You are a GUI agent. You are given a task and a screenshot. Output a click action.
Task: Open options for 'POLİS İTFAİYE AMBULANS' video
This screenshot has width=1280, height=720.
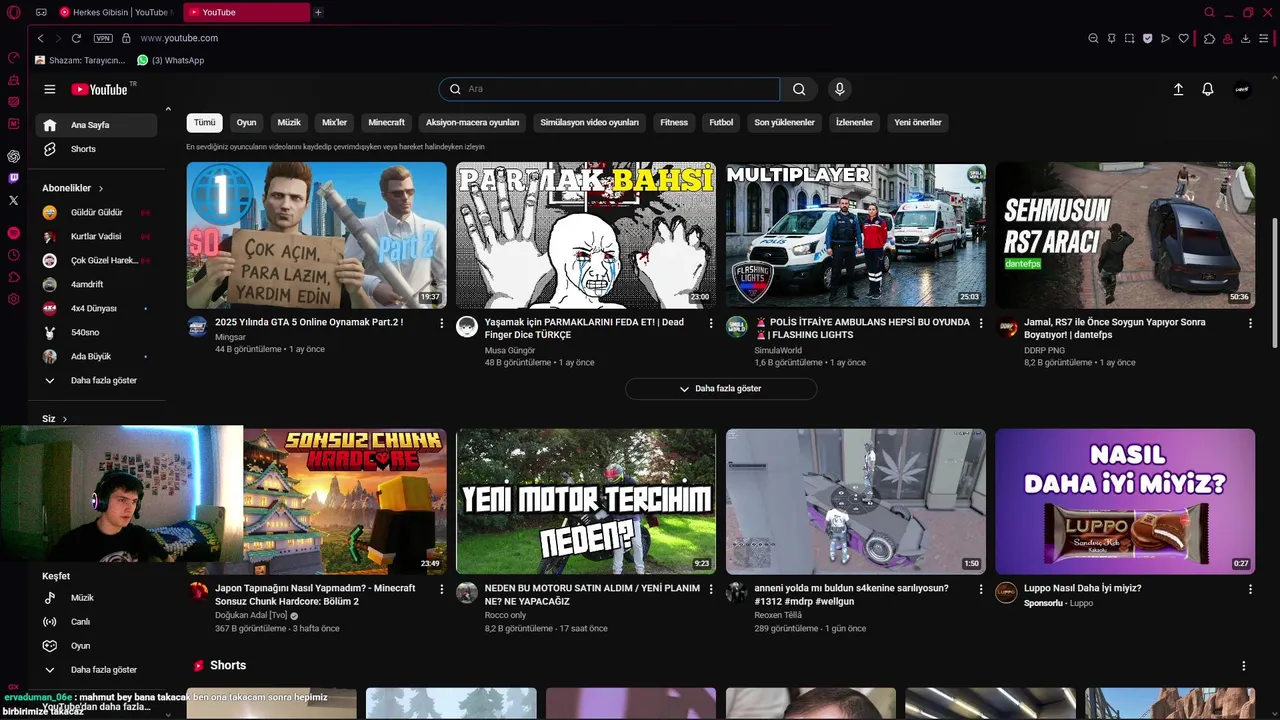(x=980, y=323)
